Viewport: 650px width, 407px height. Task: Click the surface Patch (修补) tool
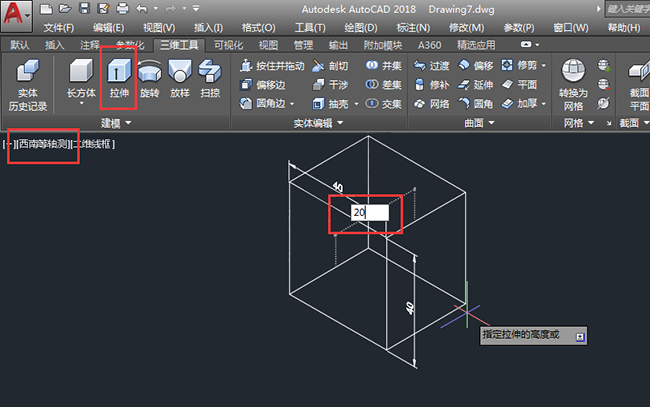click(432, 85)
